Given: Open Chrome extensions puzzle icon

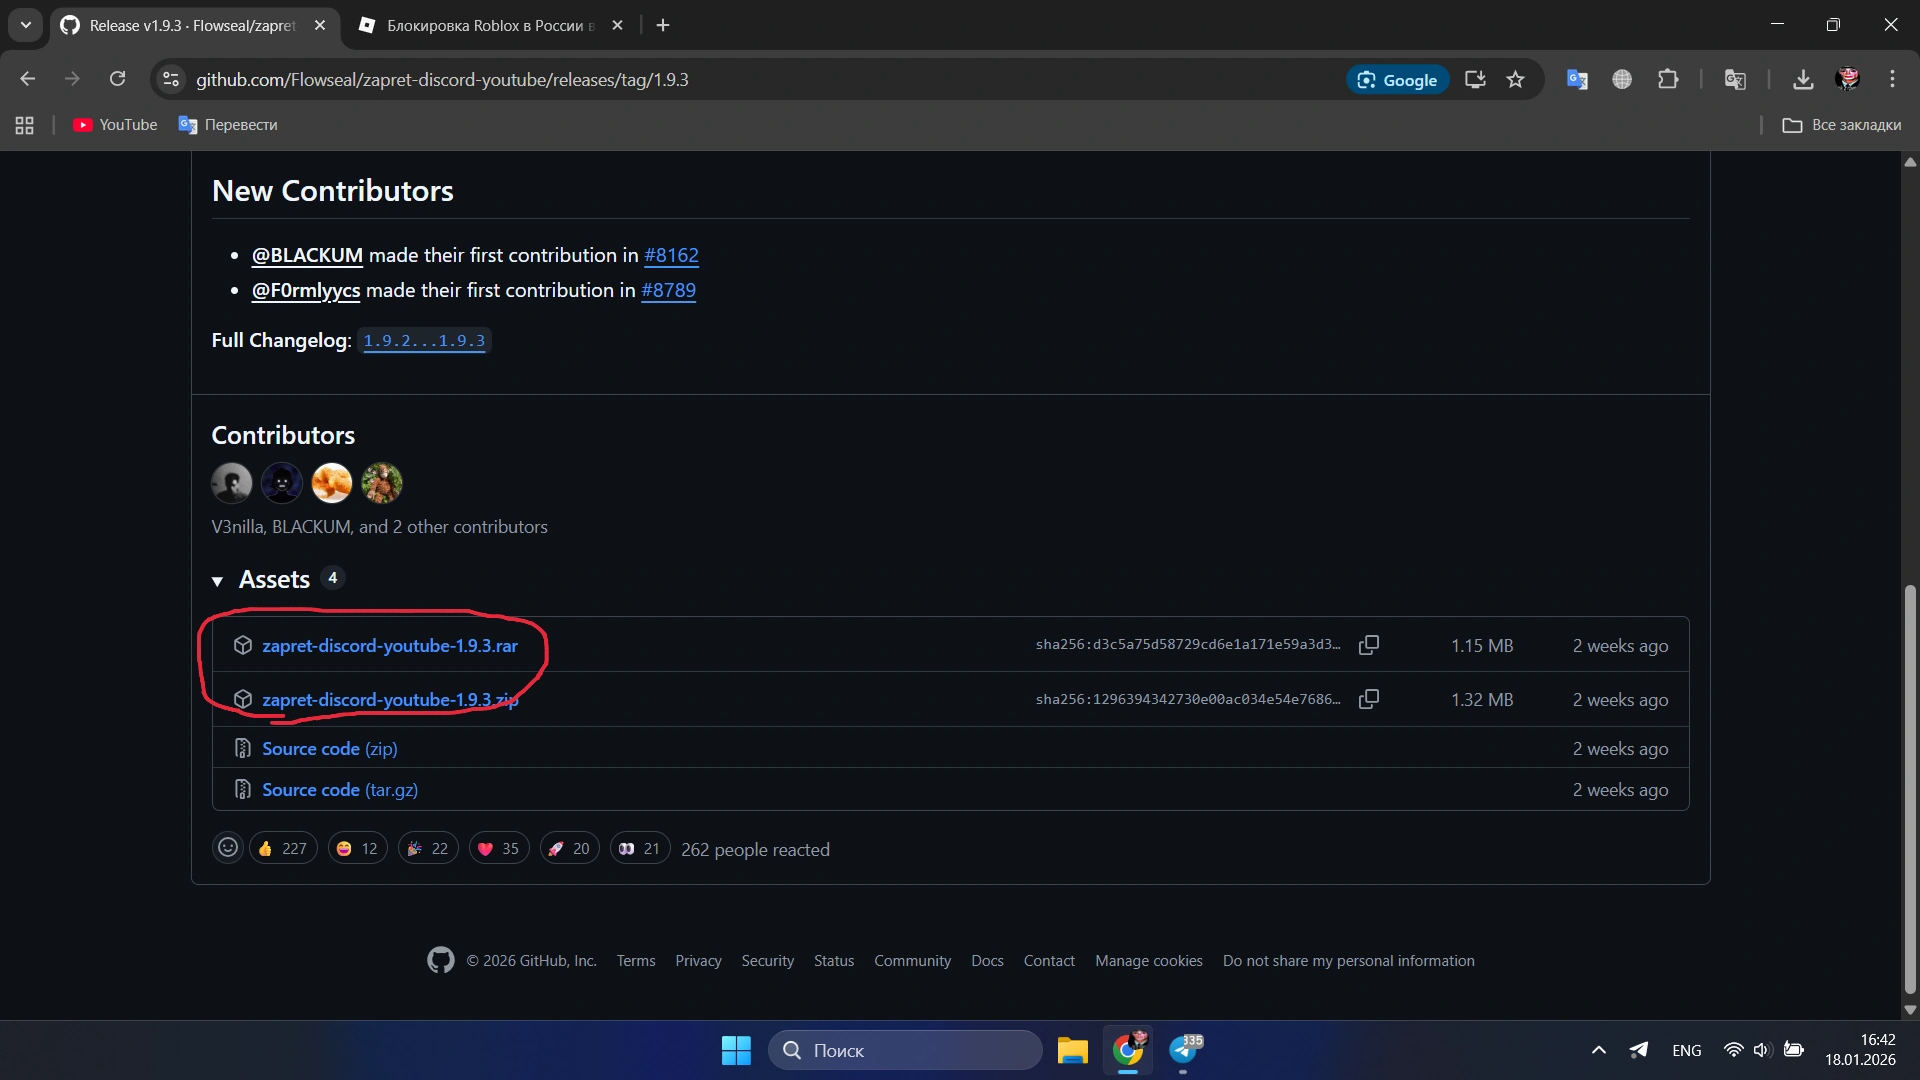Looking at the screenshot, I should 1667,80.
